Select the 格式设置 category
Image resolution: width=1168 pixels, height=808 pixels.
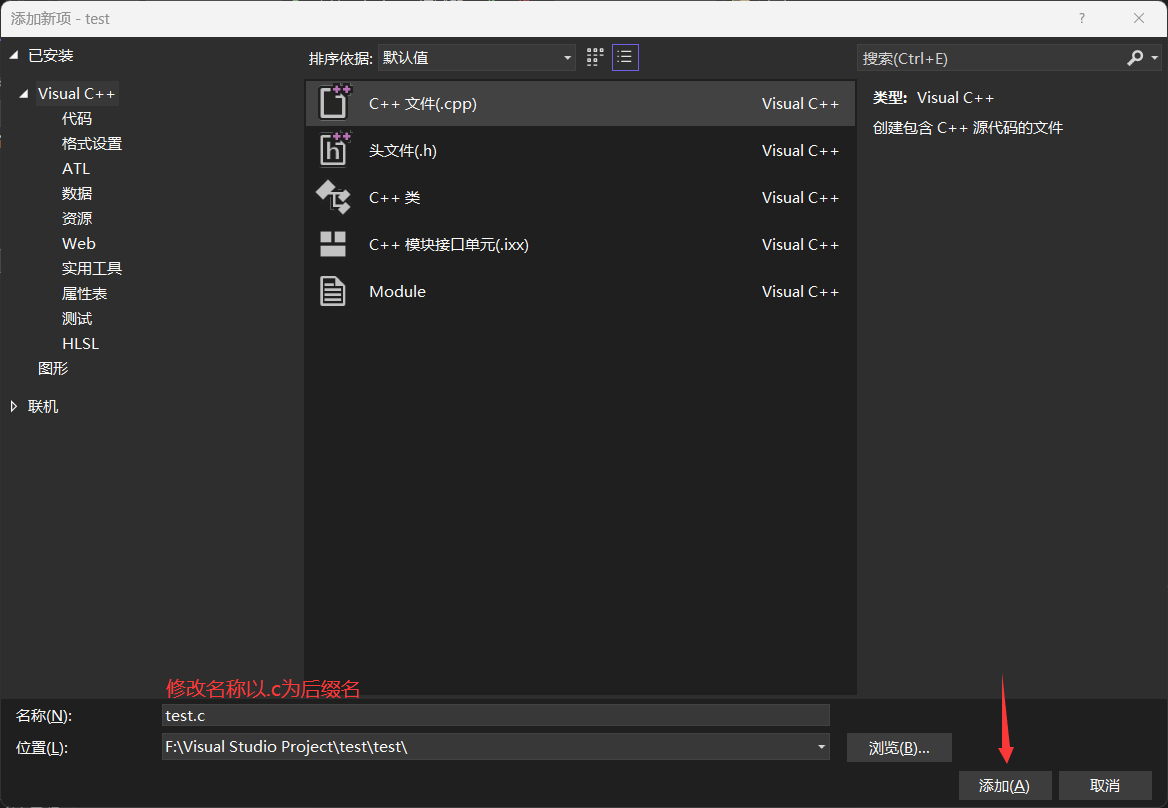(x=92, y=144)
